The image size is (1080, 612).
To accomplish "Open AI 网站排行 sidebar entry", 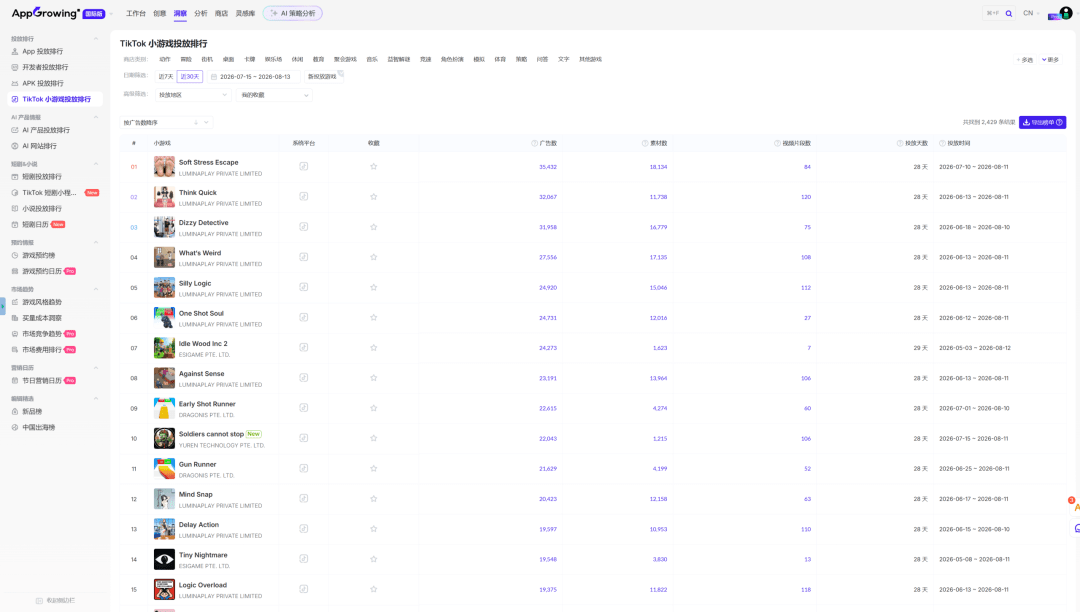I will [x=39, y=146].
